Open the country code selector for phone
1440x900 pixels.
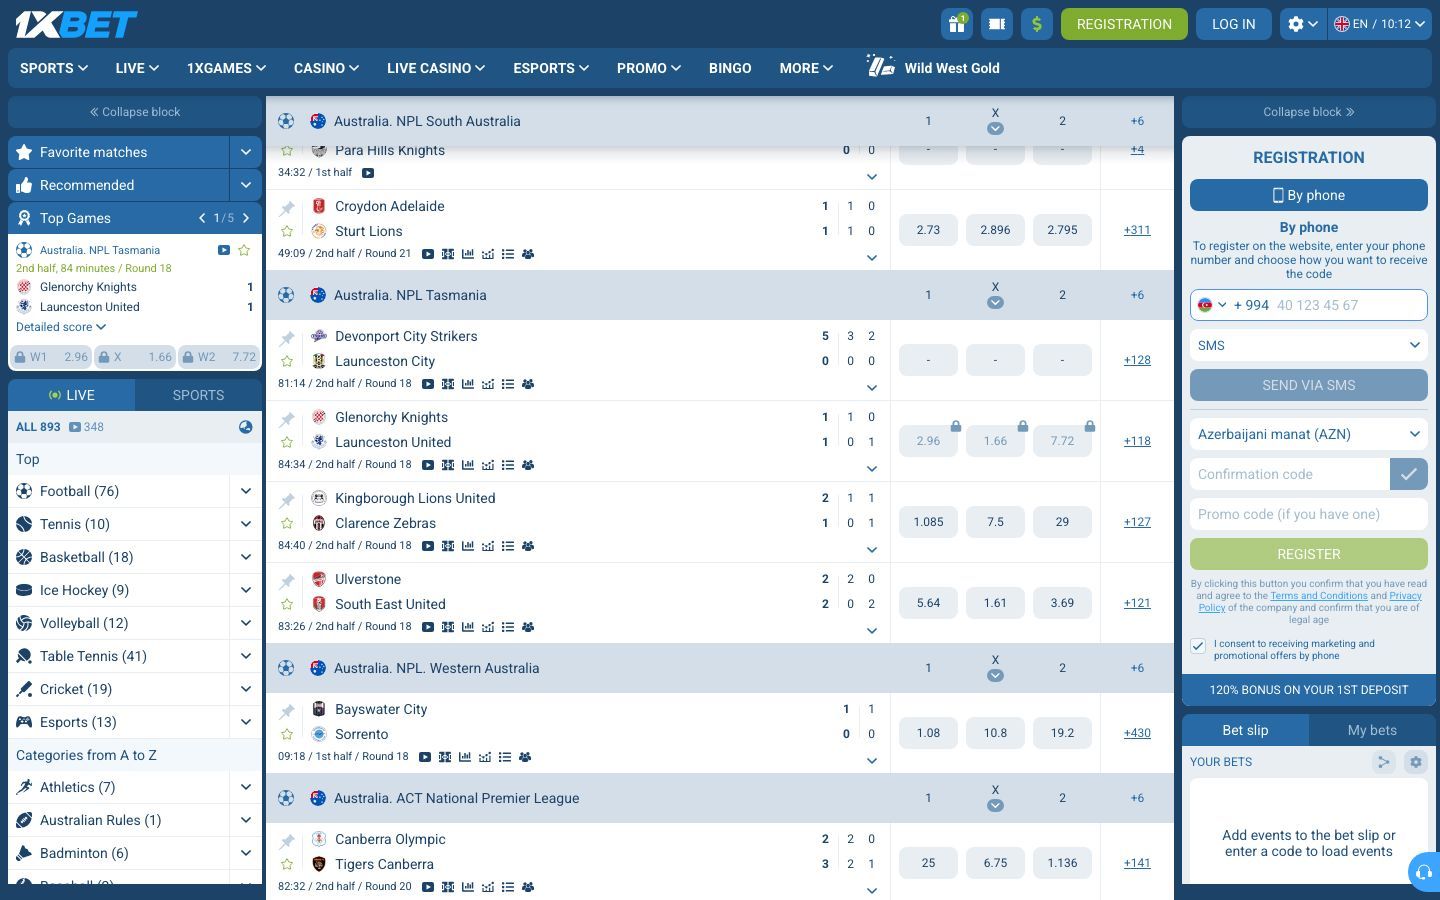[x=1212, y=305]
